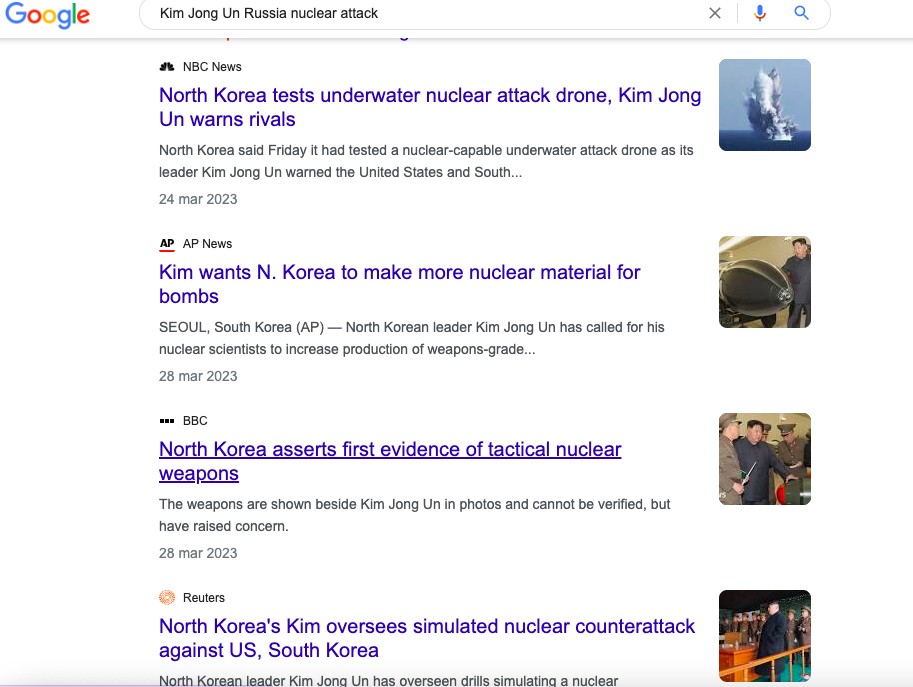
Task: Clear the search box with the X icon
Action: [715, 13]
